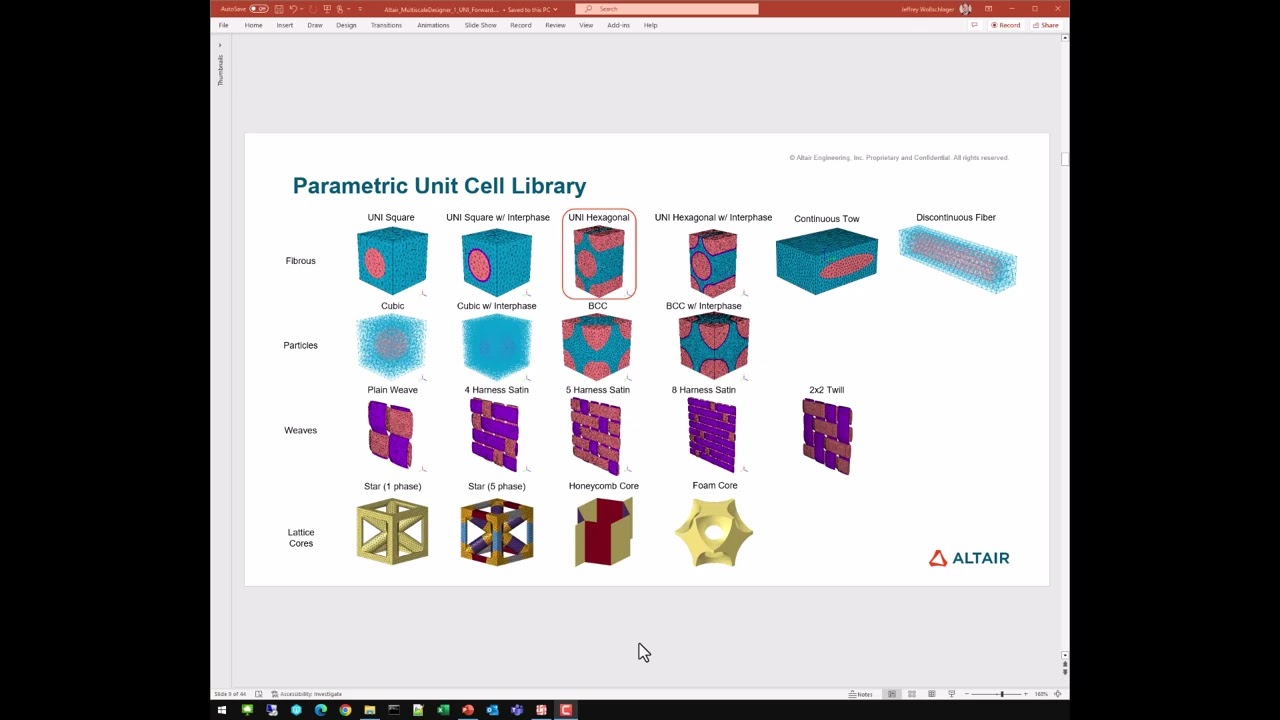Click the zoom out minus button
The width and height of the screenshot is (1280, 720).
pyautogui.click(x=967, y=694)
